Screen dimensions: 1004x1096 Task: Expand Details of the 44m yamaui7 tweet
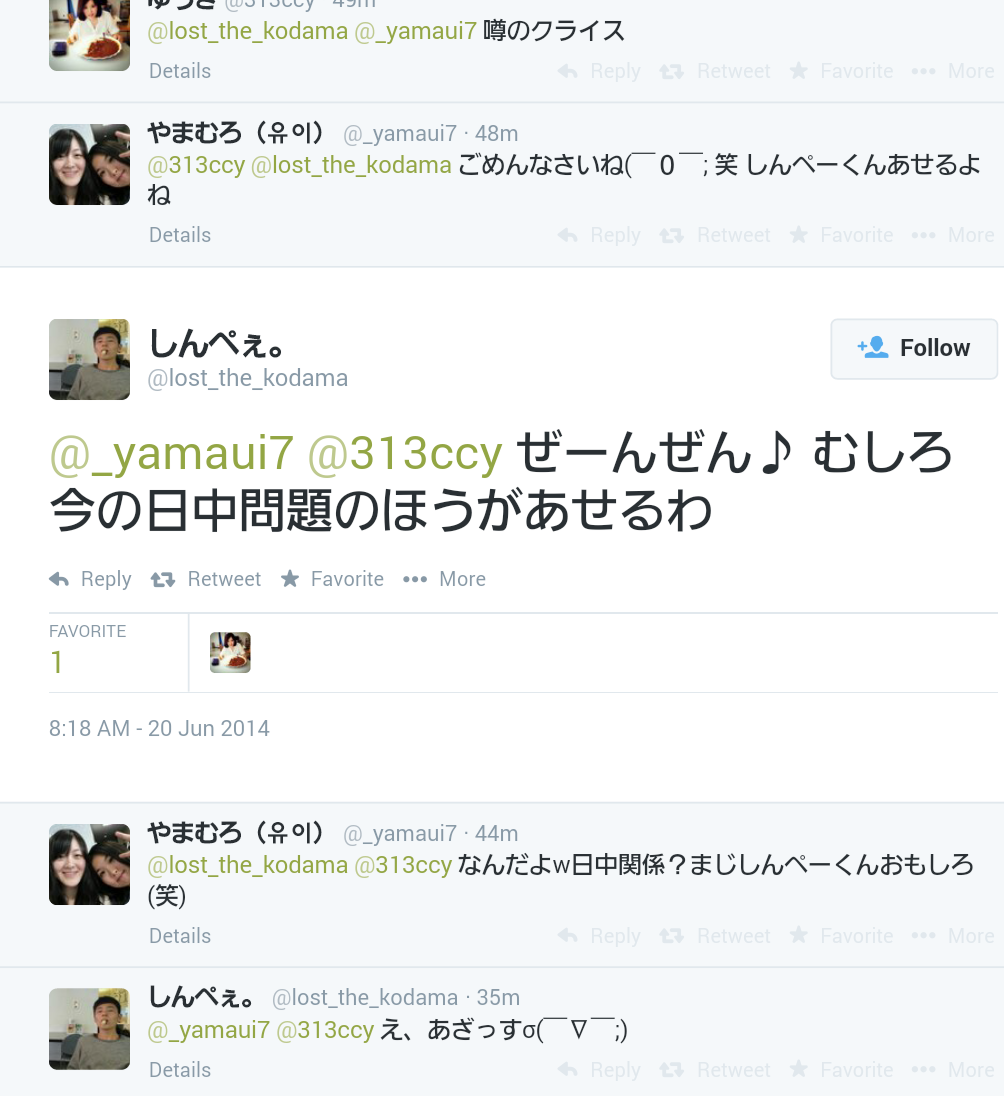point(180,936)
